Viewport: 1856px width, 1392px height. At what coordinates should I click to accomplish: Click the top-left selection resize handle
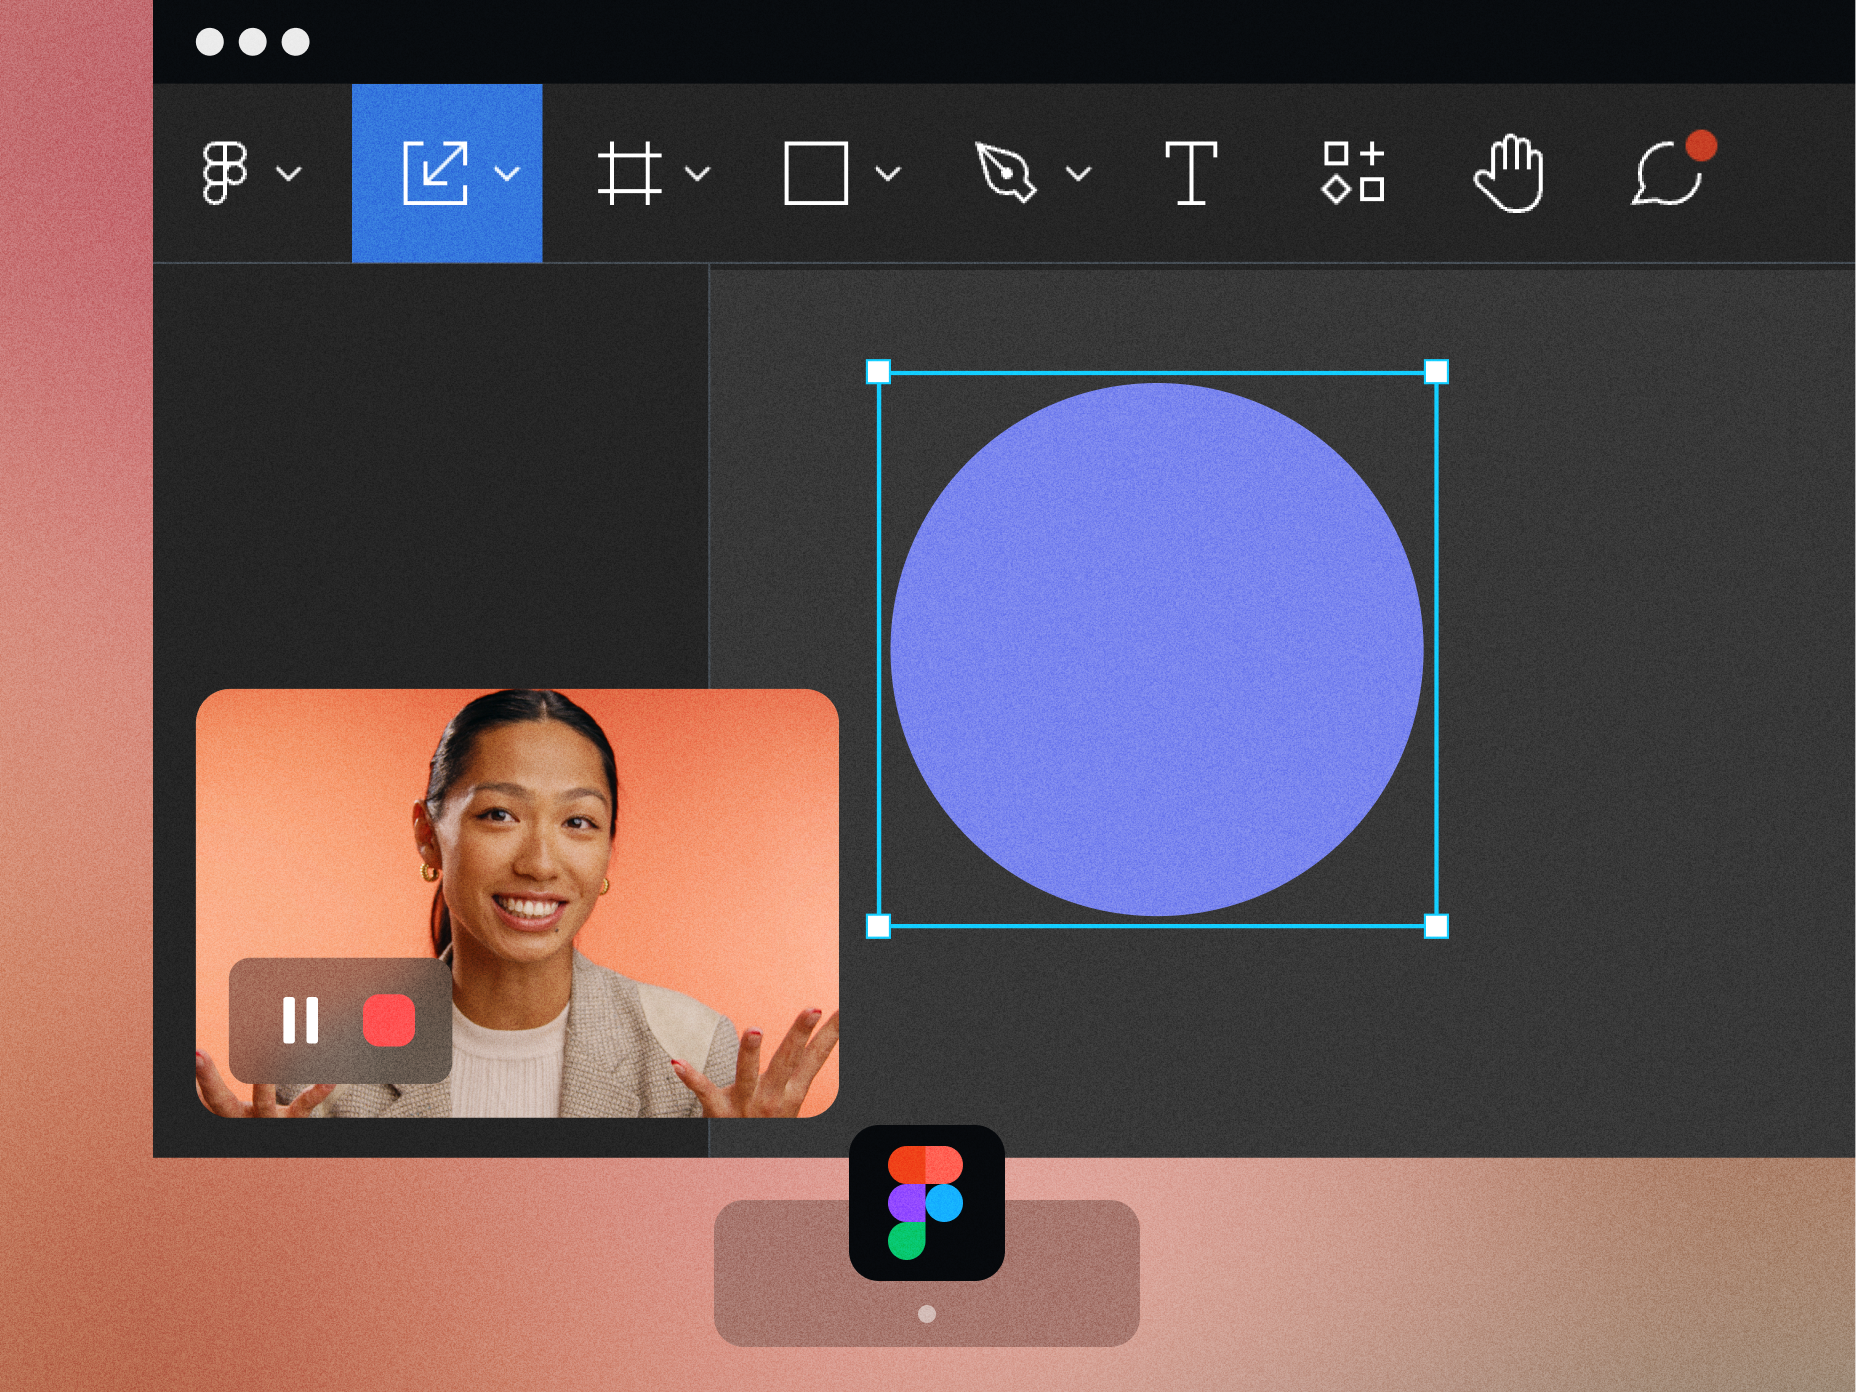(x=878, y=372)
